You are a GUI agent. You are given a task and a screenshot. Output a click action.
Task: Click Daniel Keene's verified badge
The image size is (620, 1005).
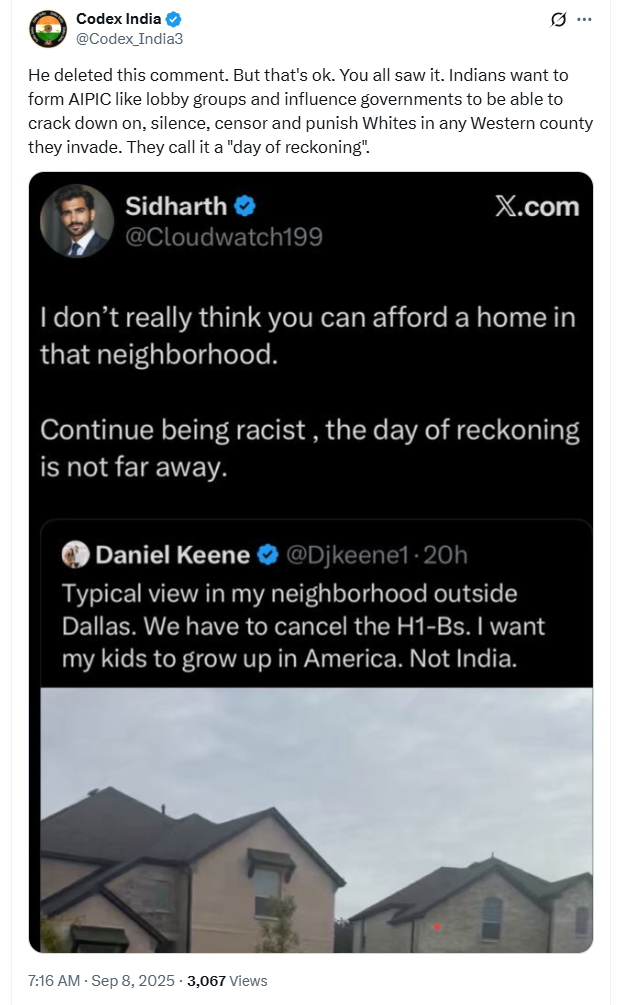[268, 554]
